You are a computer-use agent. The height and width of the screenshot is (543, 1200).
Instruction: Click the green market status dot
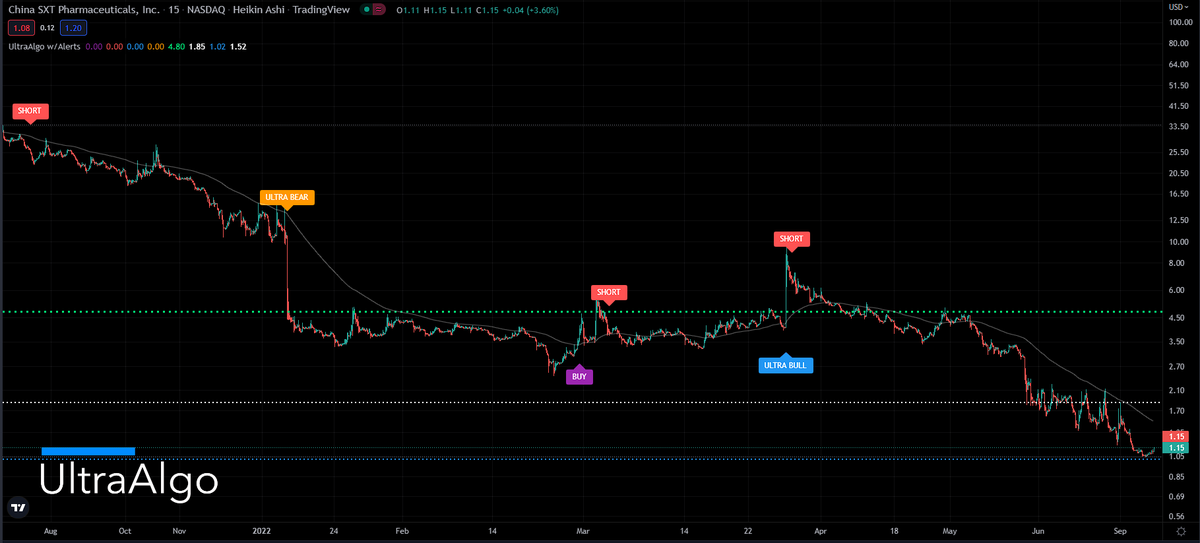click(366, 10)
